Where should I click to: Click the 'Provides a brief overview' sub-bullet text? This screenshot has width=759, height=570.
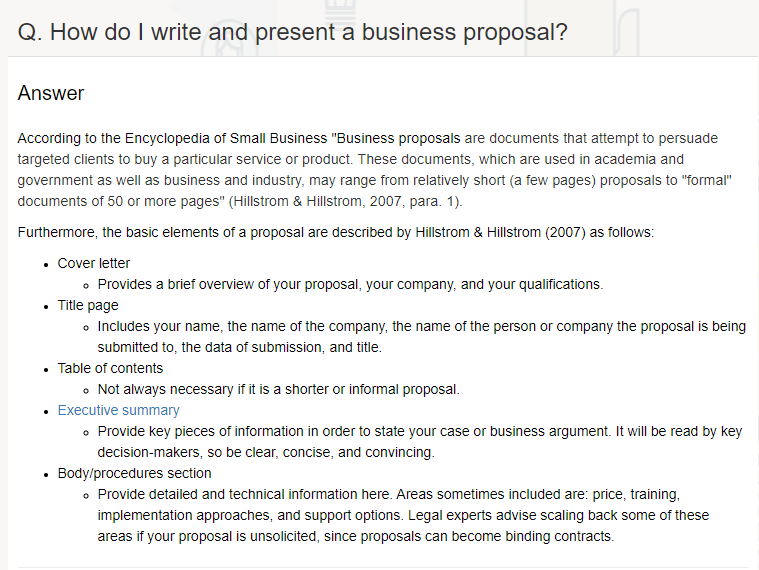[x=350, y=285]
